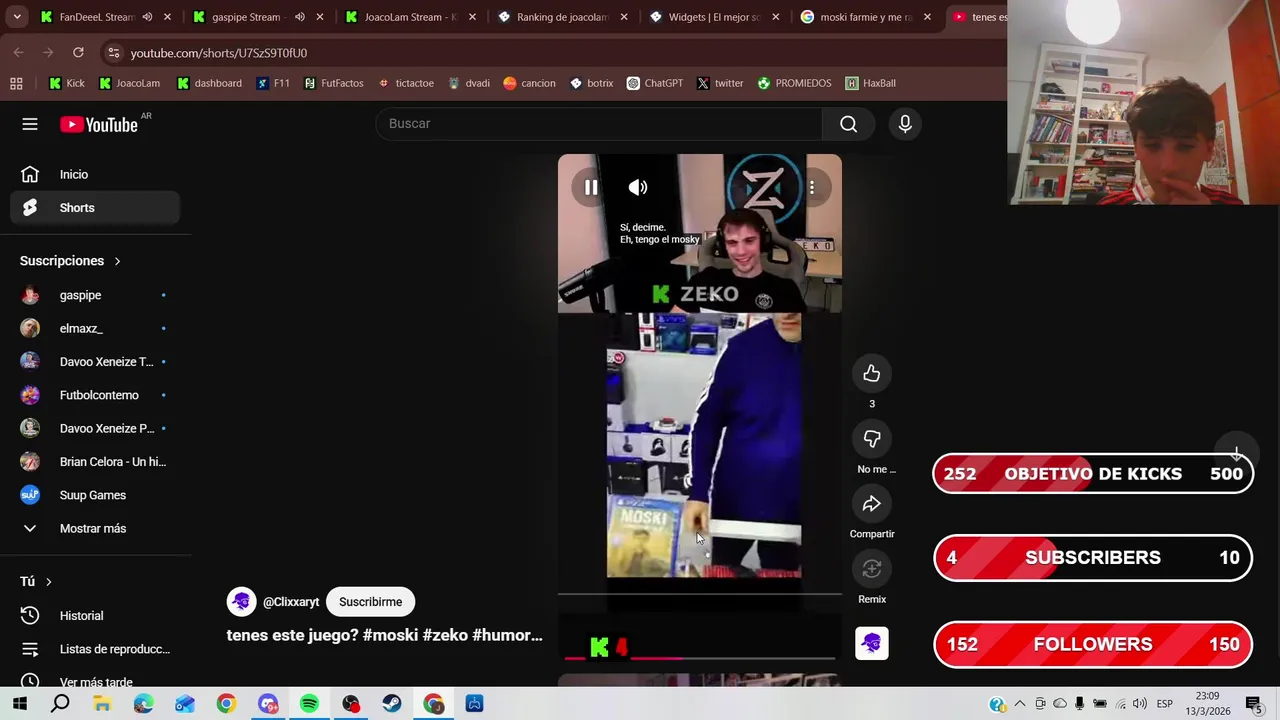
Task: Click the search magnifier button
Action: (848, 123)
